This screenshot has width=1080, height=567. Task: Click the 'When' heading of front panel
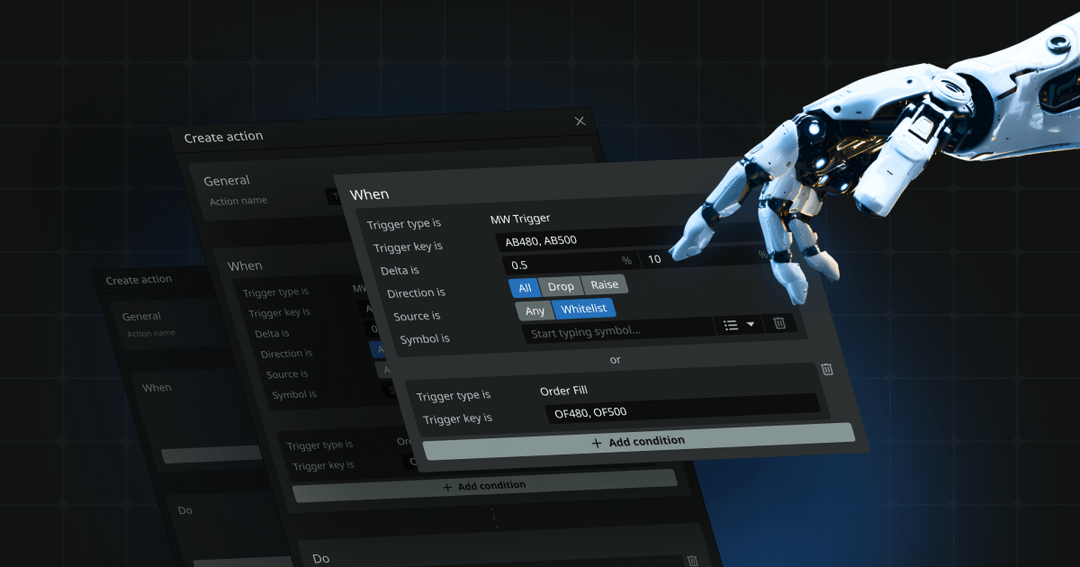[369, 194]
